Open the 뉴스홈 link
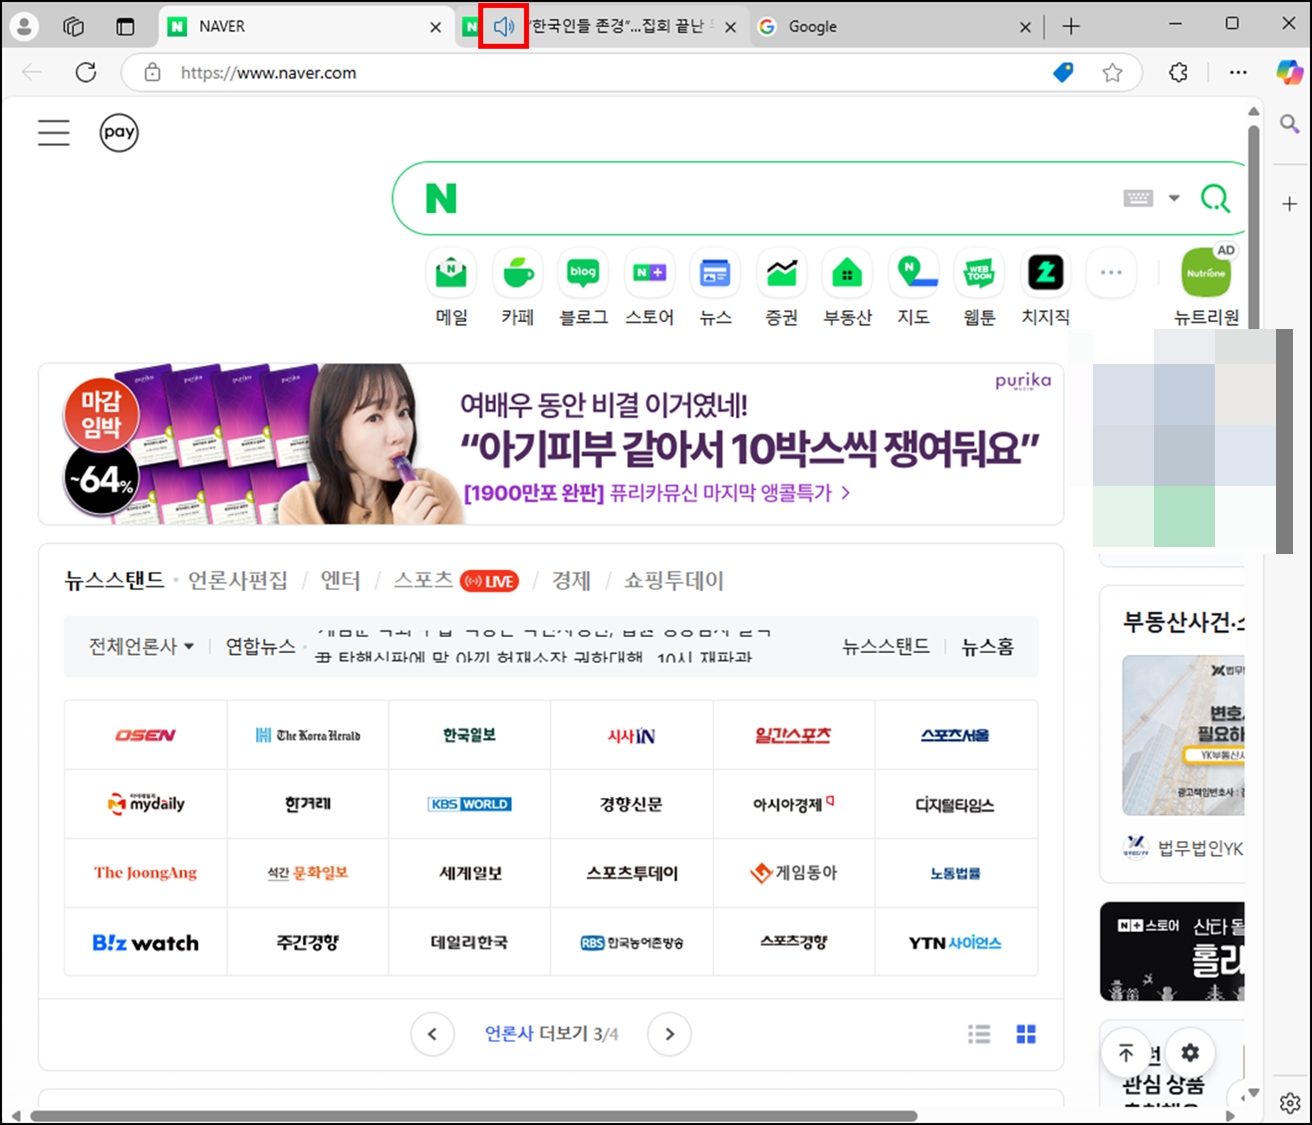The height and width of the screenshot is (1125, 1312). click(987, 646)
